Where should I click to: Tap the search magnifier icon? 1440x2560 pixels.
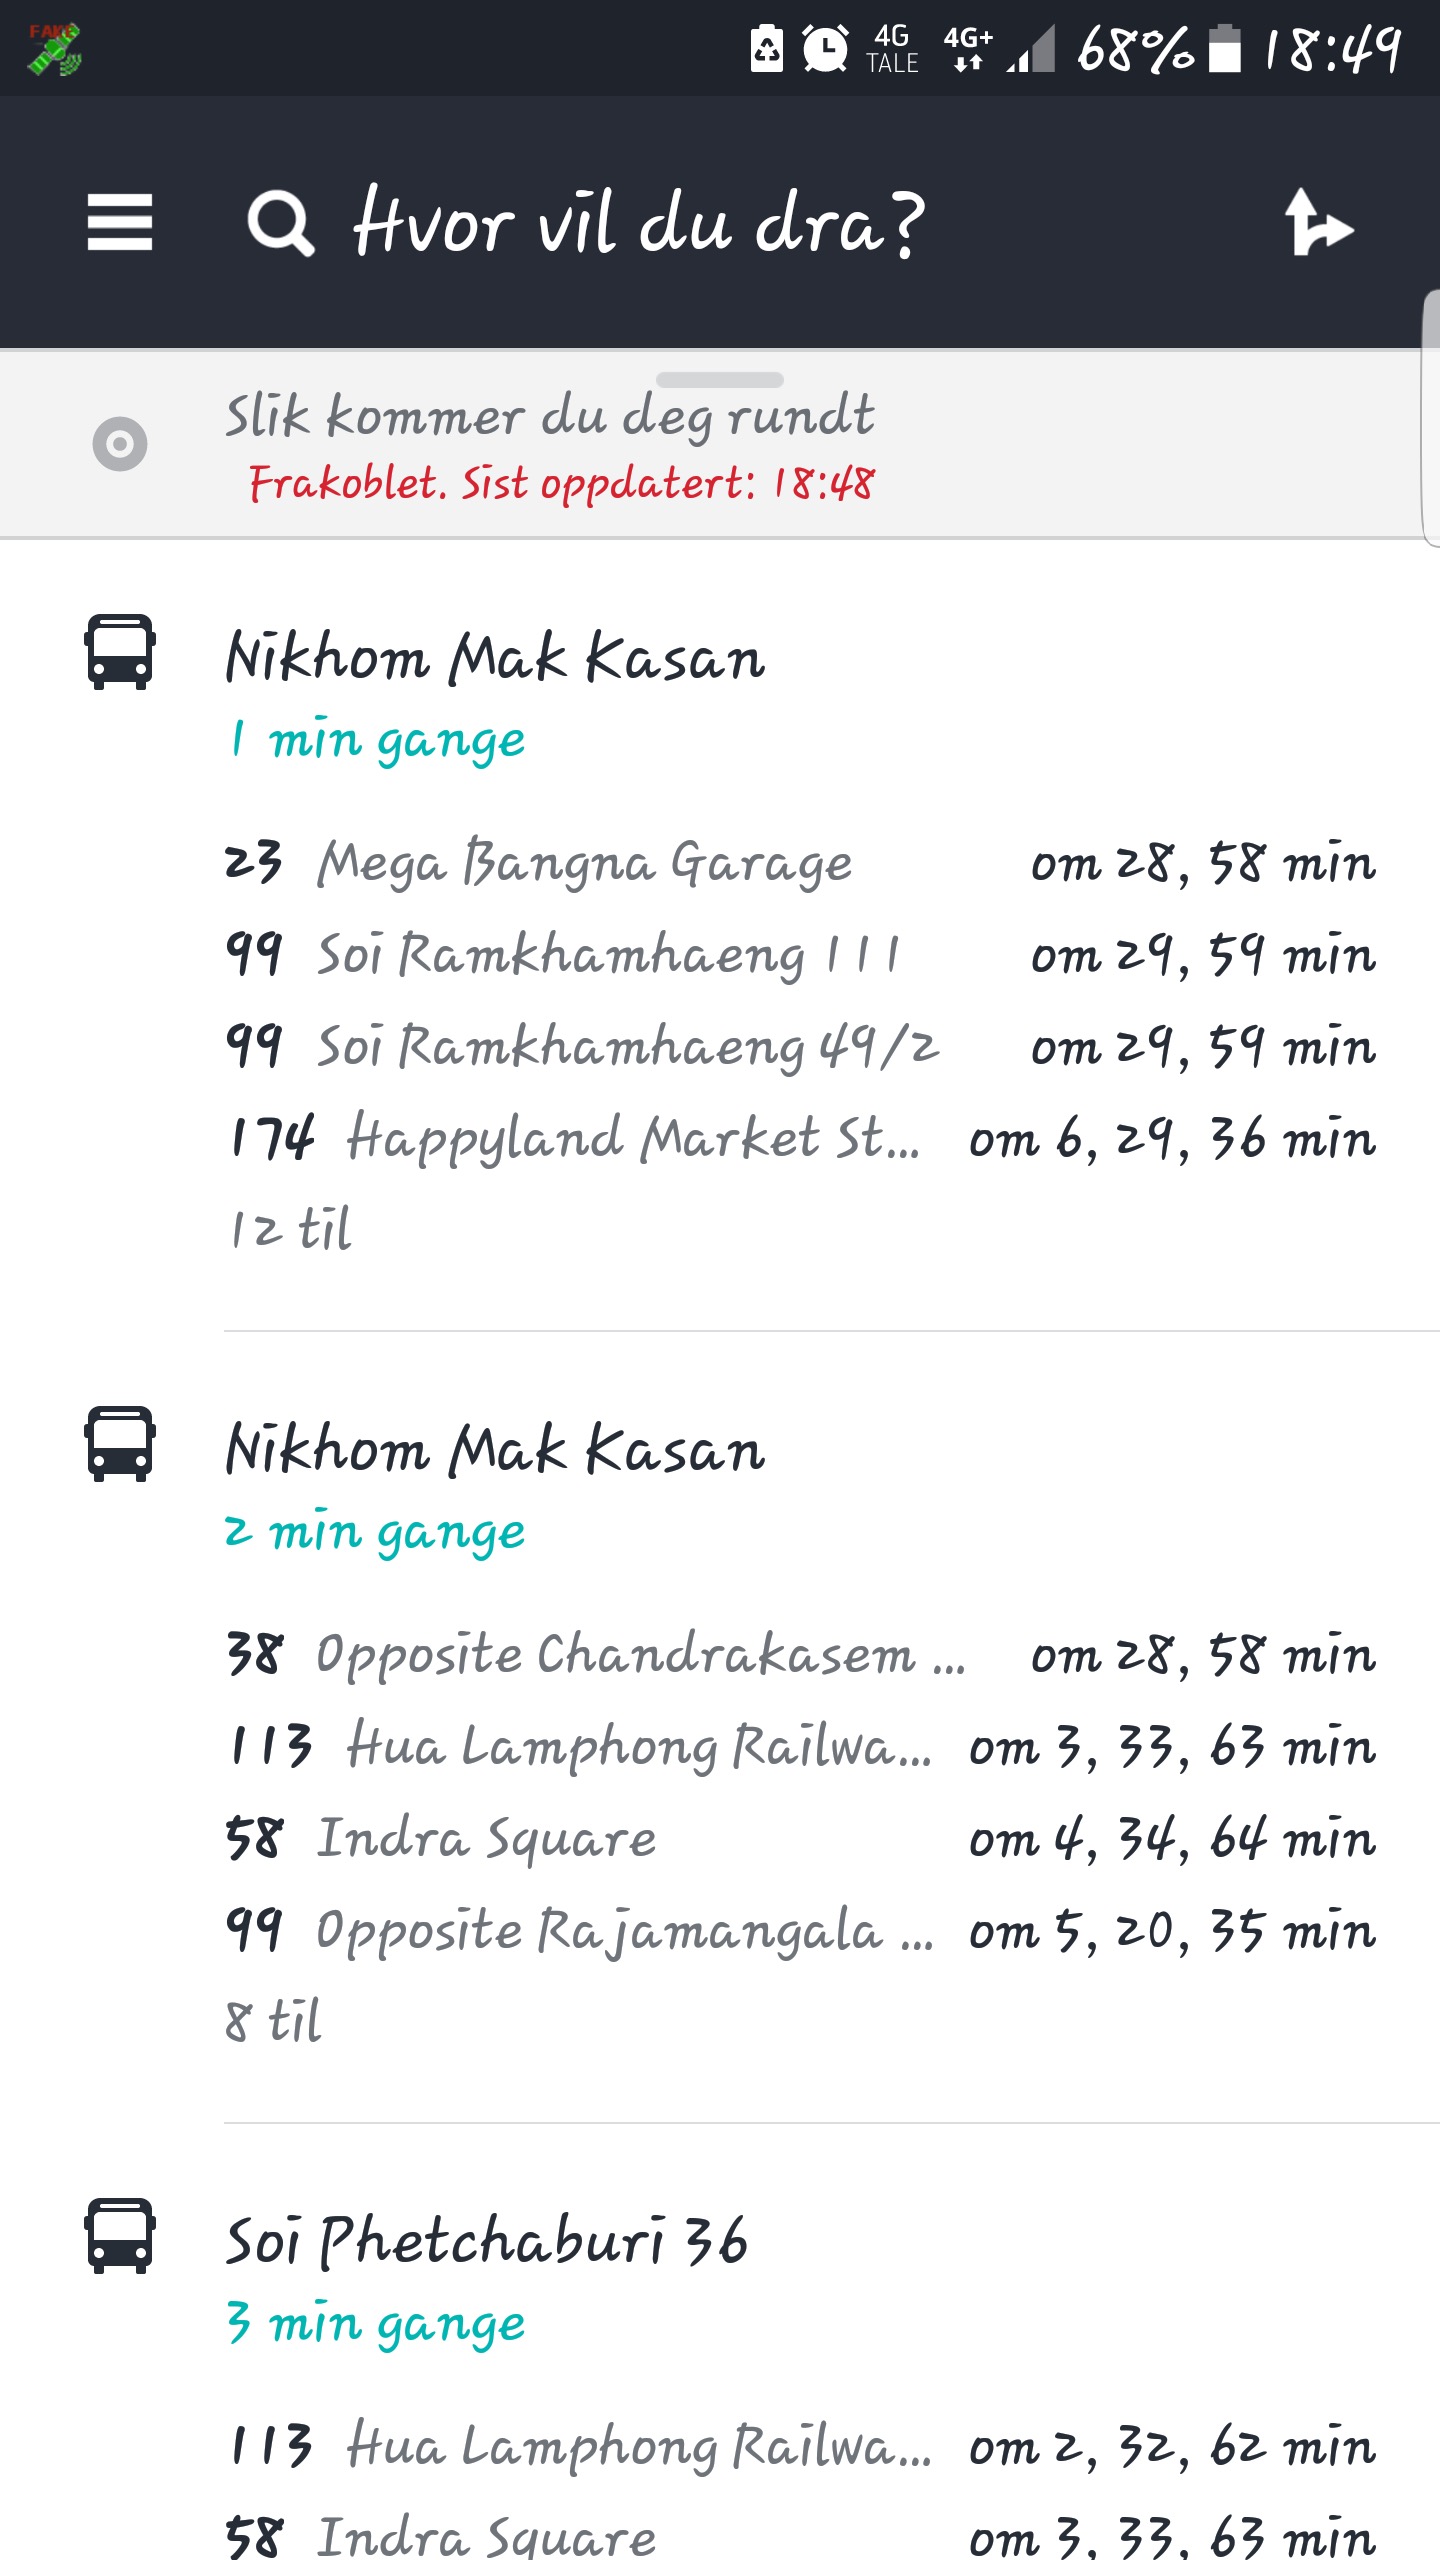pos(280,224)
